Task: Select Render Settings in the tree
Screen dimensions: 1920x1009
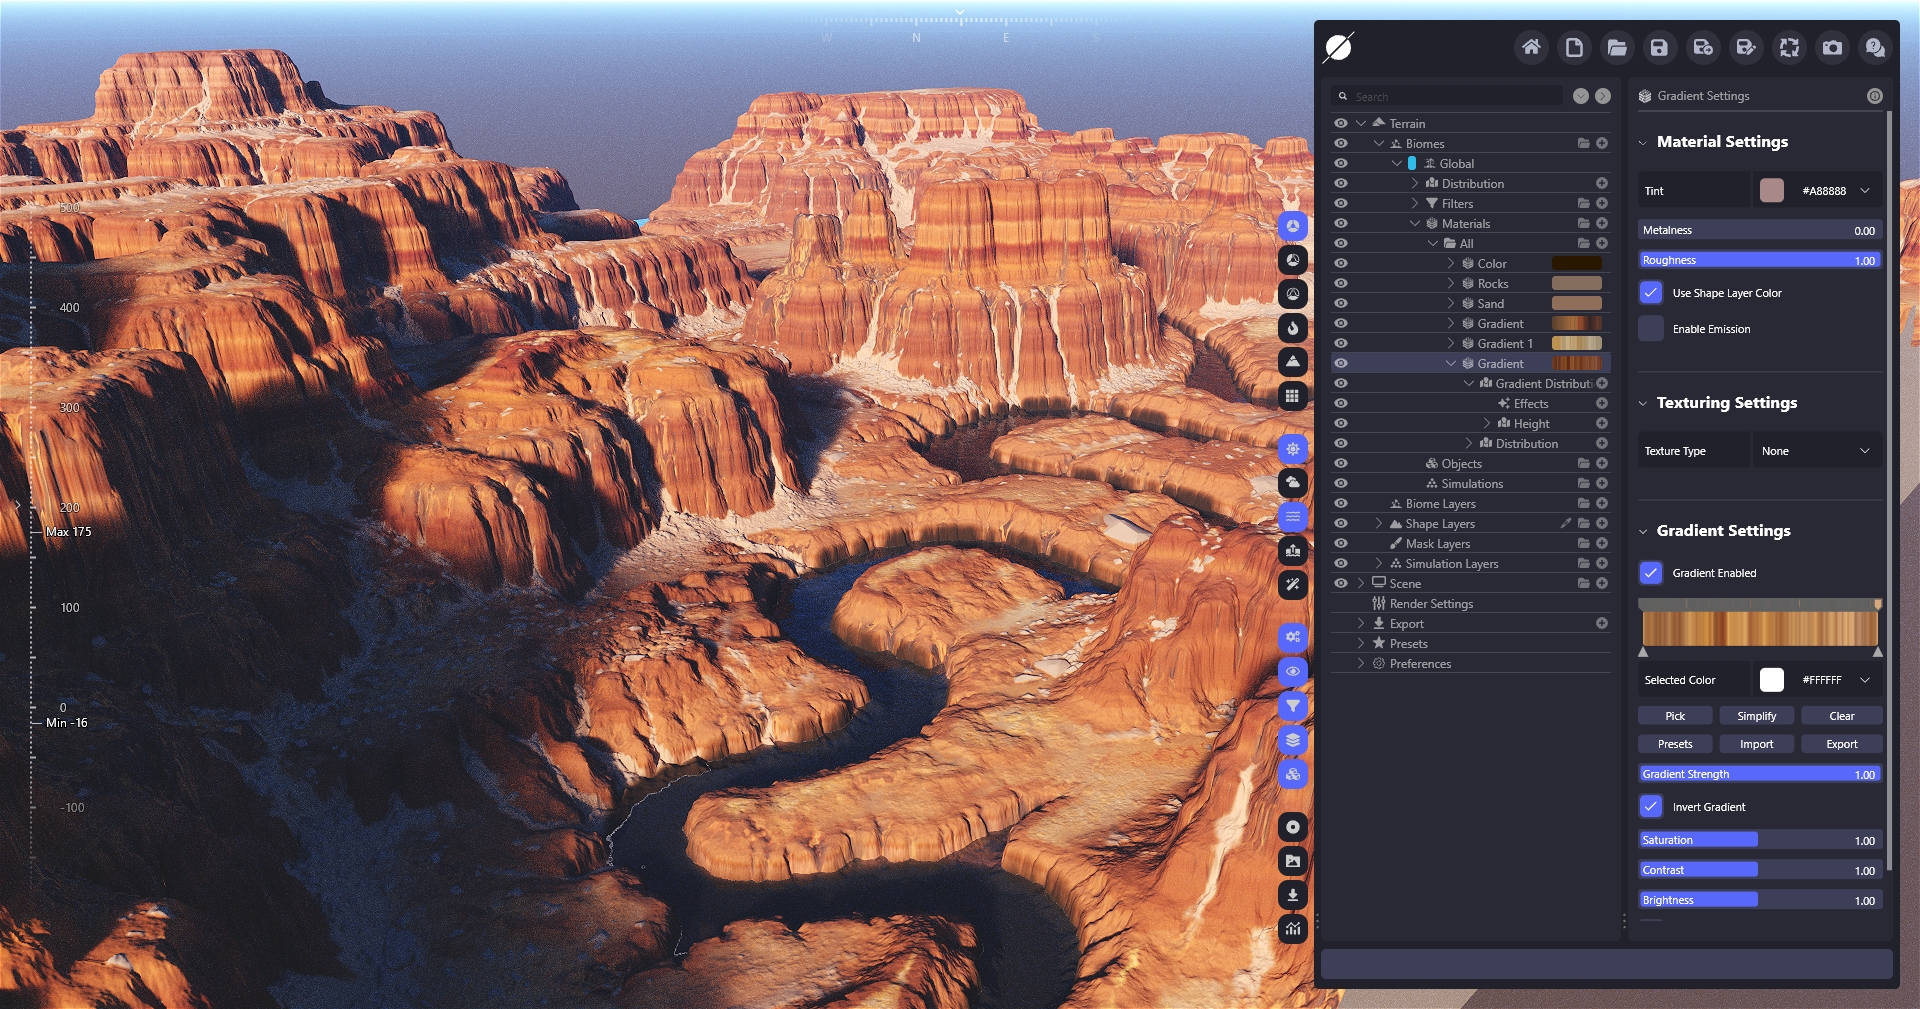Action: click(1431, 603)
